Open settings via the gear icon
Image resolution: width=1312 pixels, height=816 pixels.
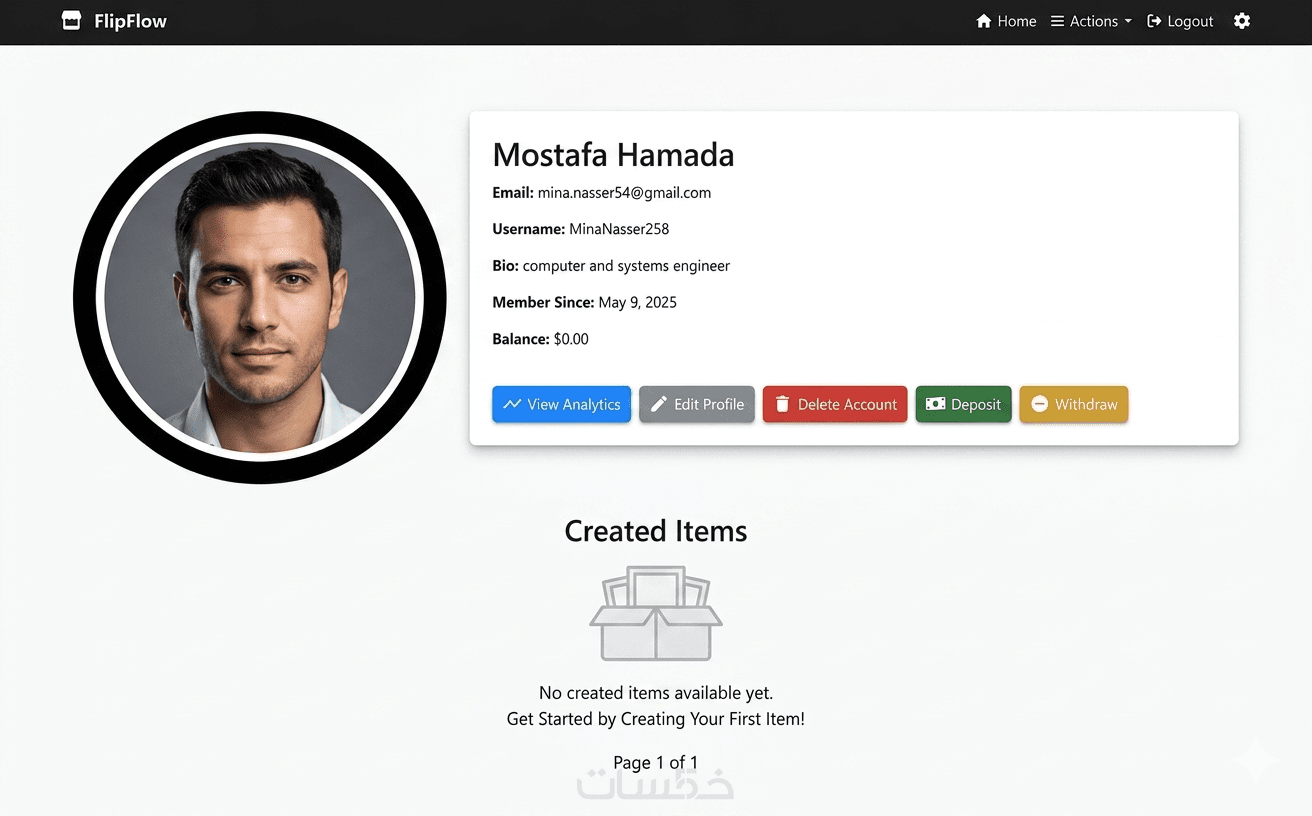click(1242, 21)
